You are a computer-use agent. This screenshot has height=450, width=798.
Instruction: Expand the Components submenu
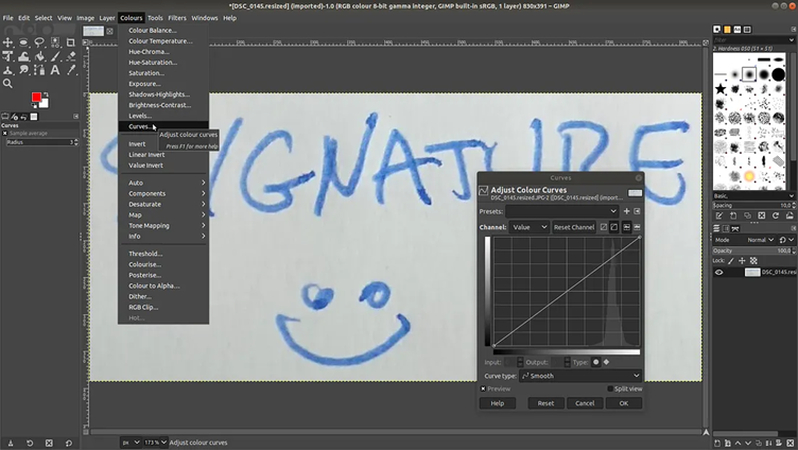pyautogui.click(x=163, y=193)
